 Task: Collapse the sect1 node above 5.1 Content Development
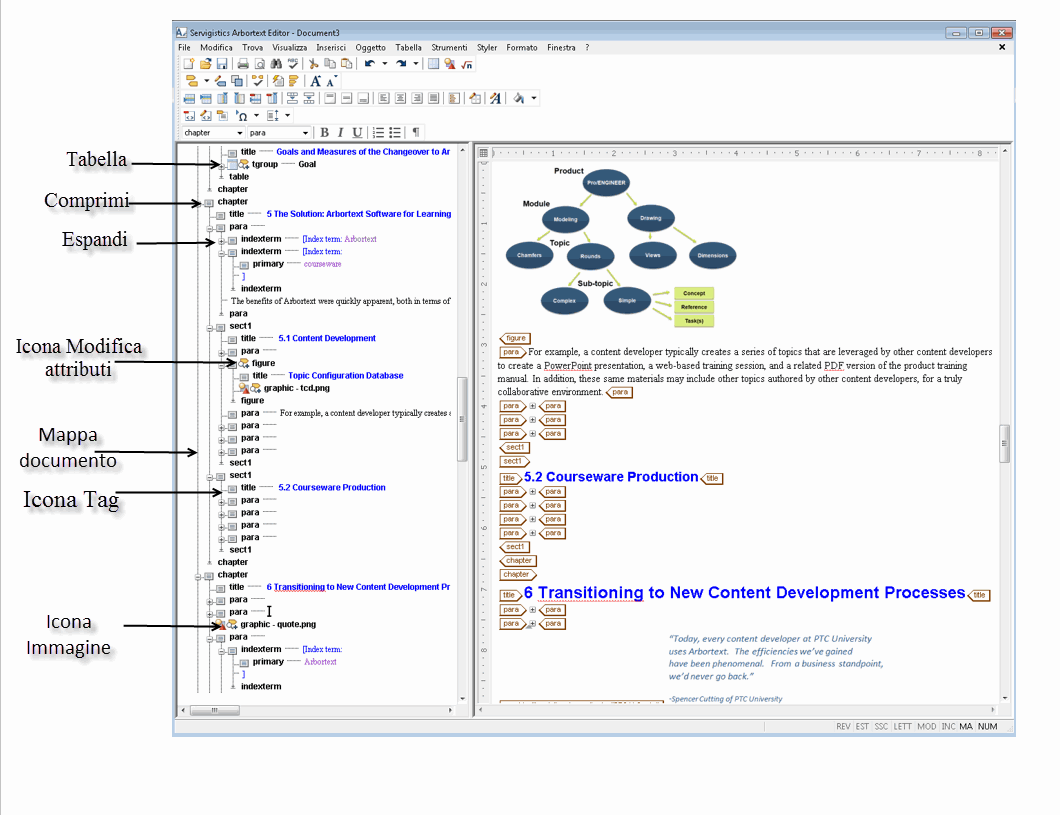click(x=210, y=328)
